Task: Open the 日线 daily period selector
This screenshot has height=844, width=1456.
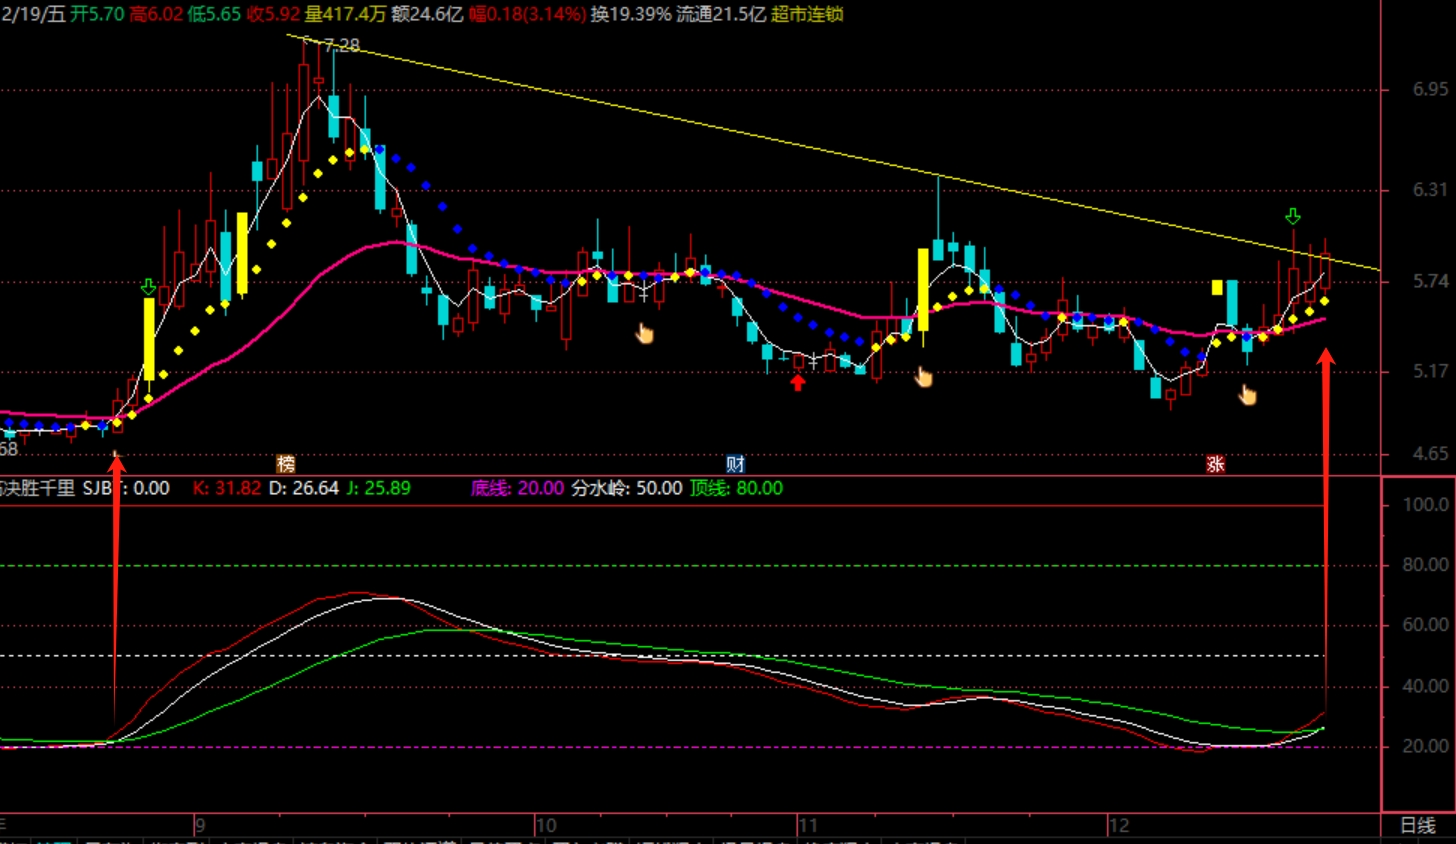Action: (1417, 826)
